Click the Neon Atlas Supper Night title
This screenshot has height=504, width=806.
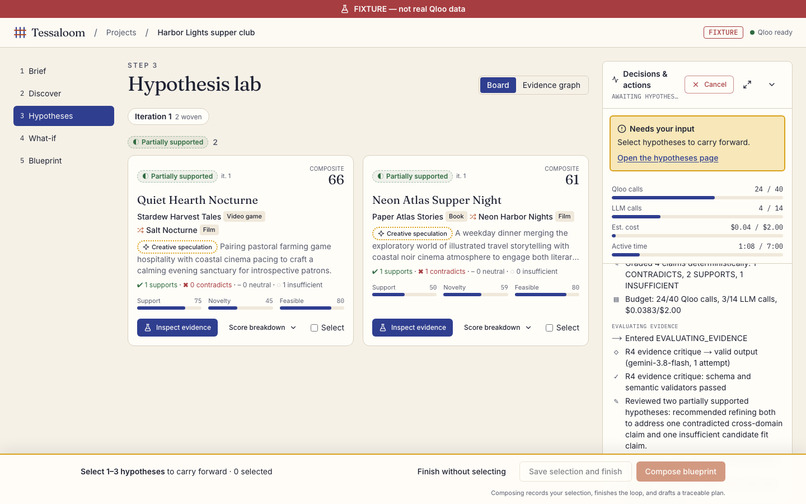pyautogui.click(x=436, y=200)
